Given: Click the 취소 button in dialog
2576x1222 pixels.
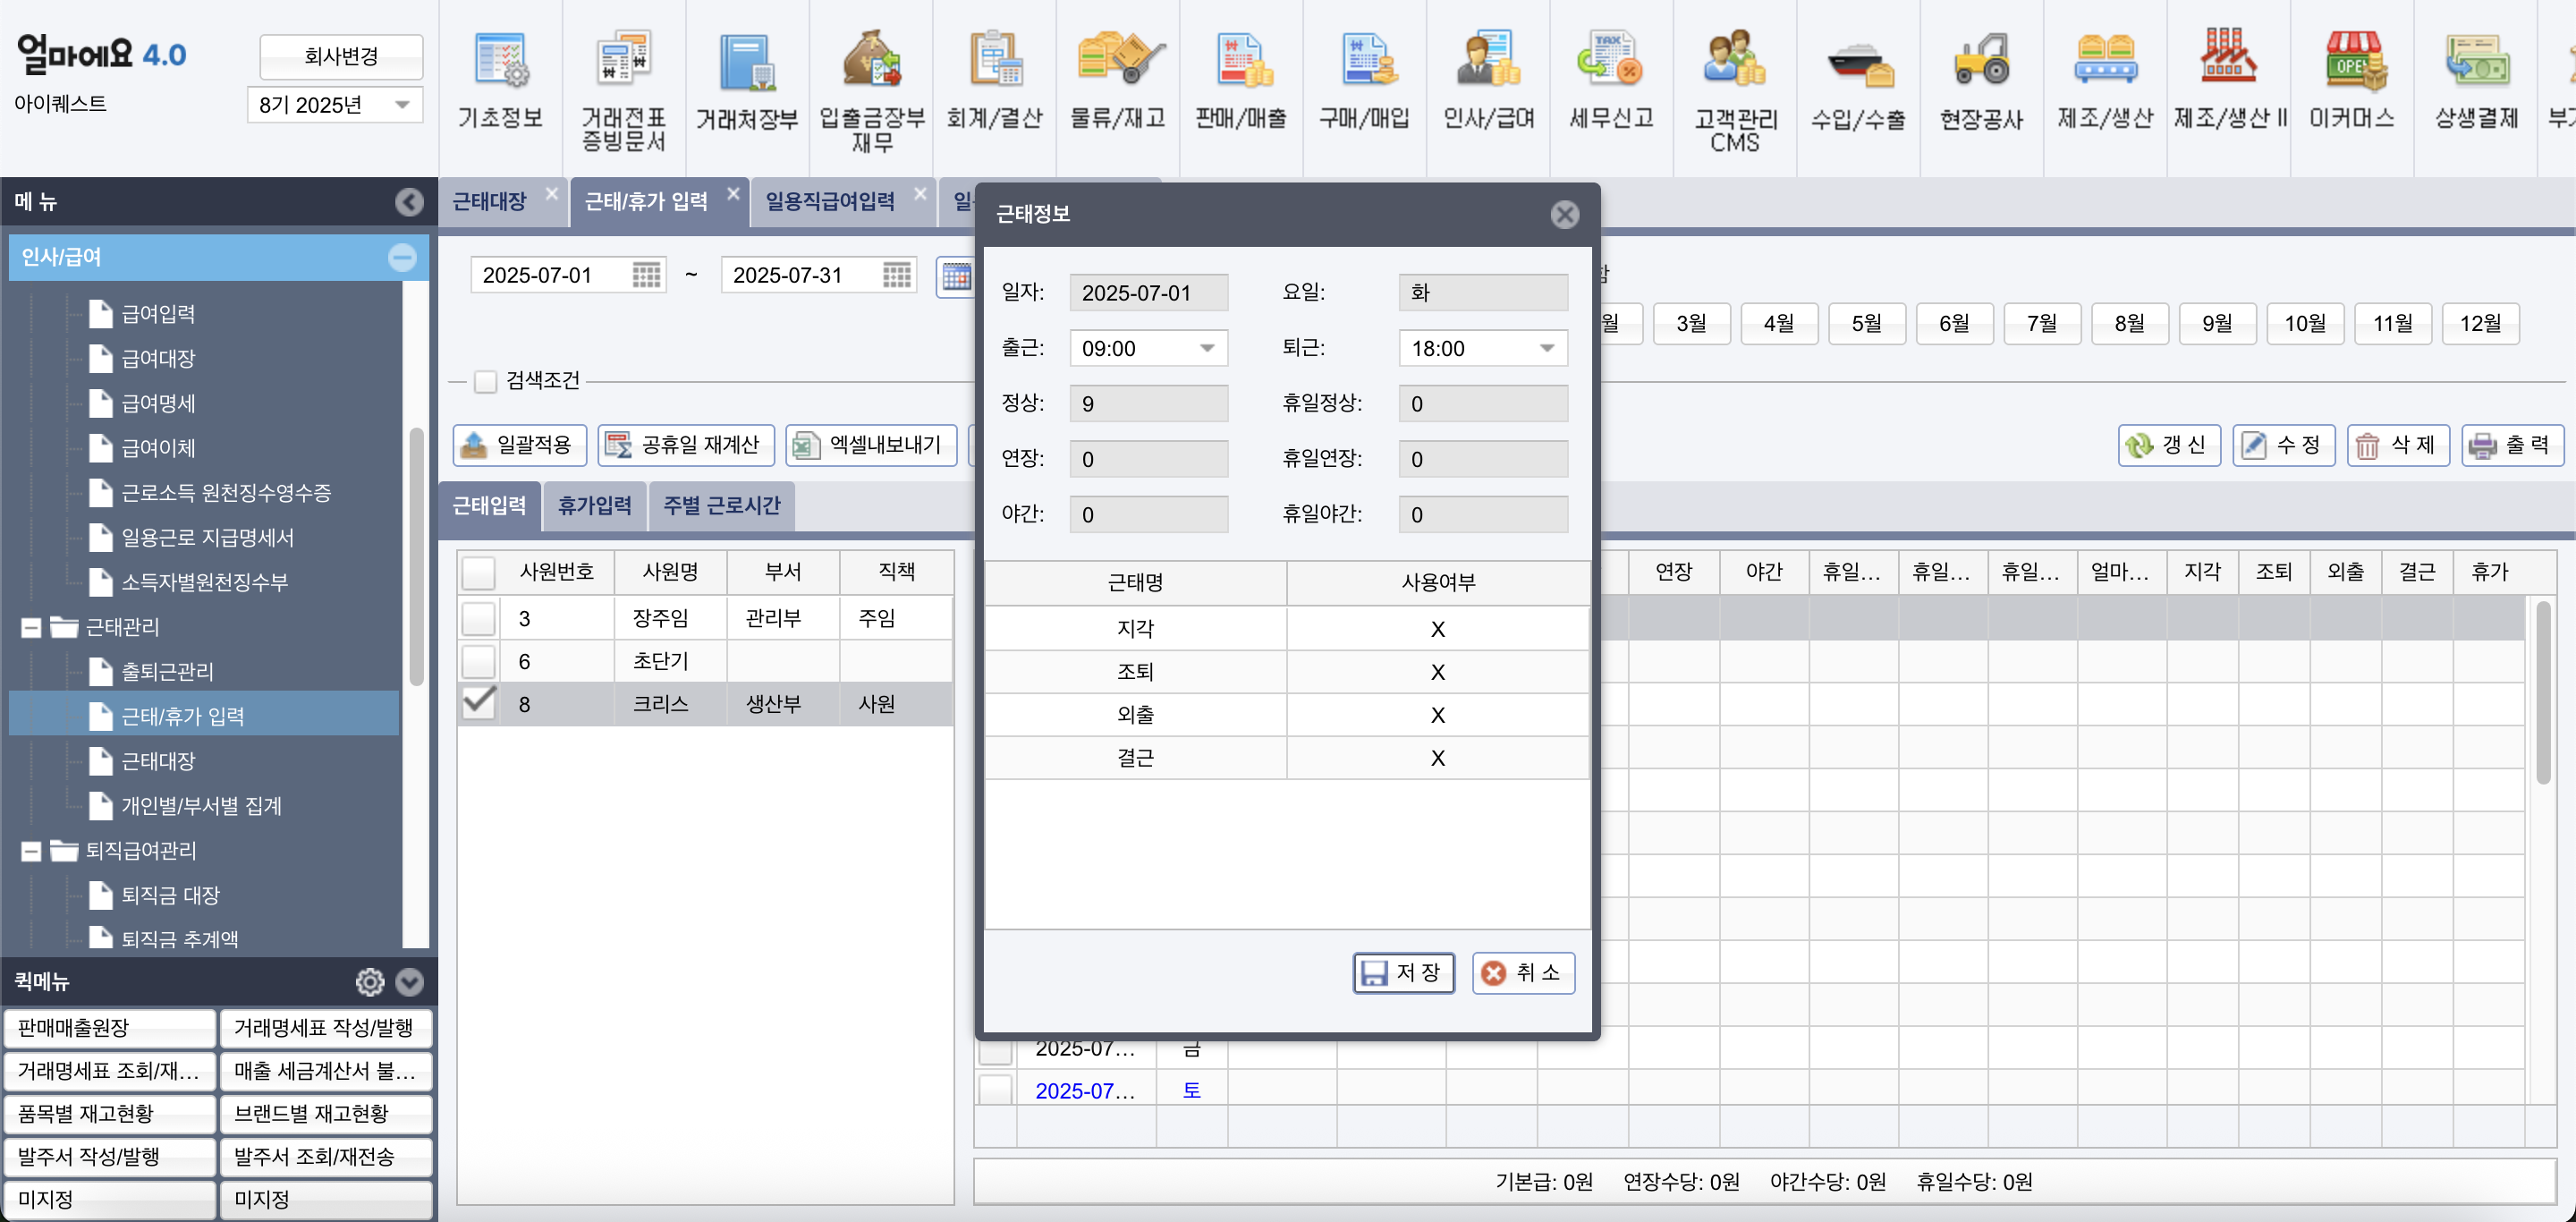Looking at the screenshot, I should [x=1523, y=972].
